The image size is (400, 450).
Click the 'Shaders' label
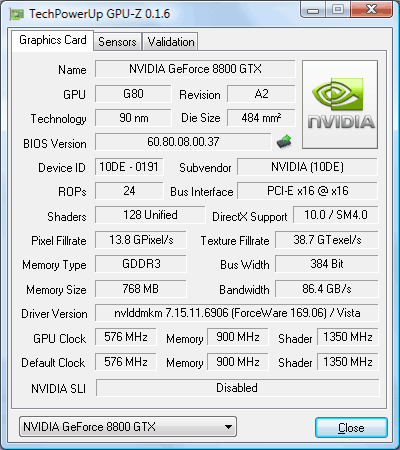pos(67,217)
